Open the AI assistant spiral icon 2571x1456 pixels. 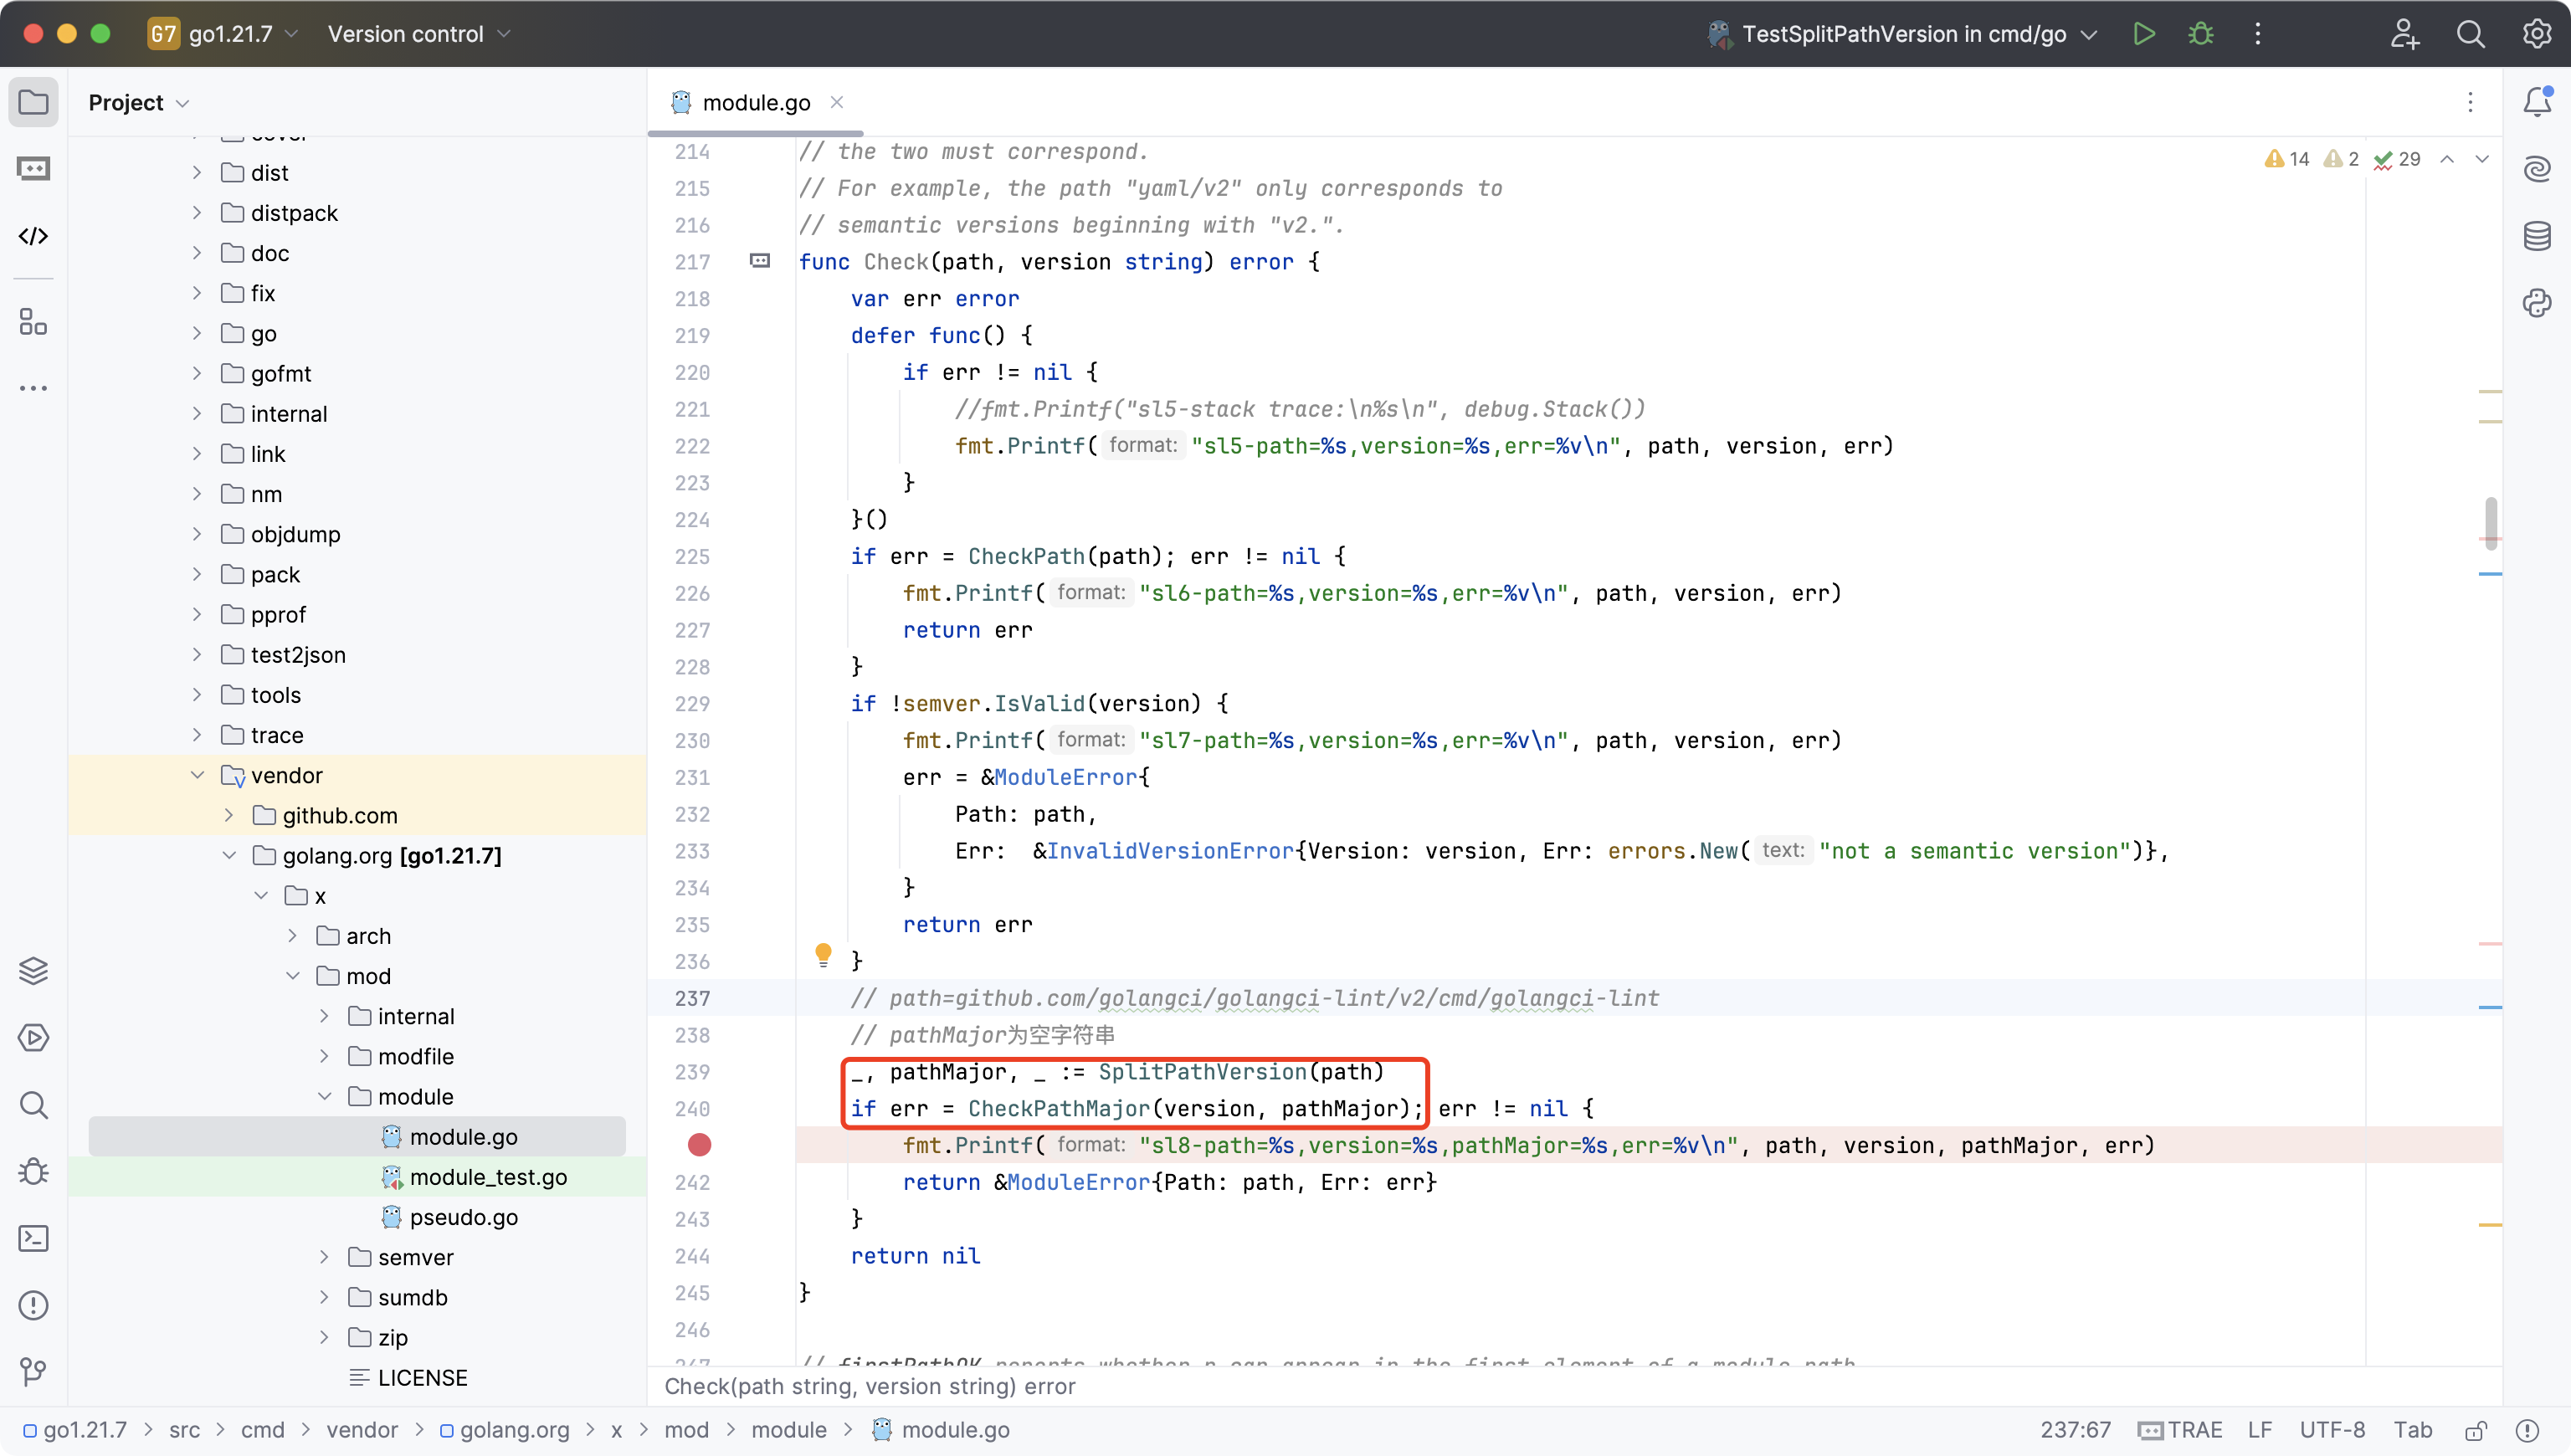[2537, 169]
